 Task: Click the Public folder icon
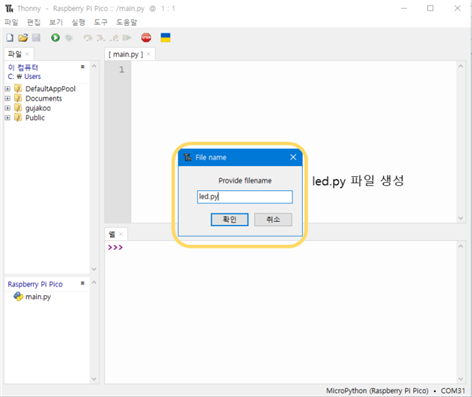(18, 118)
